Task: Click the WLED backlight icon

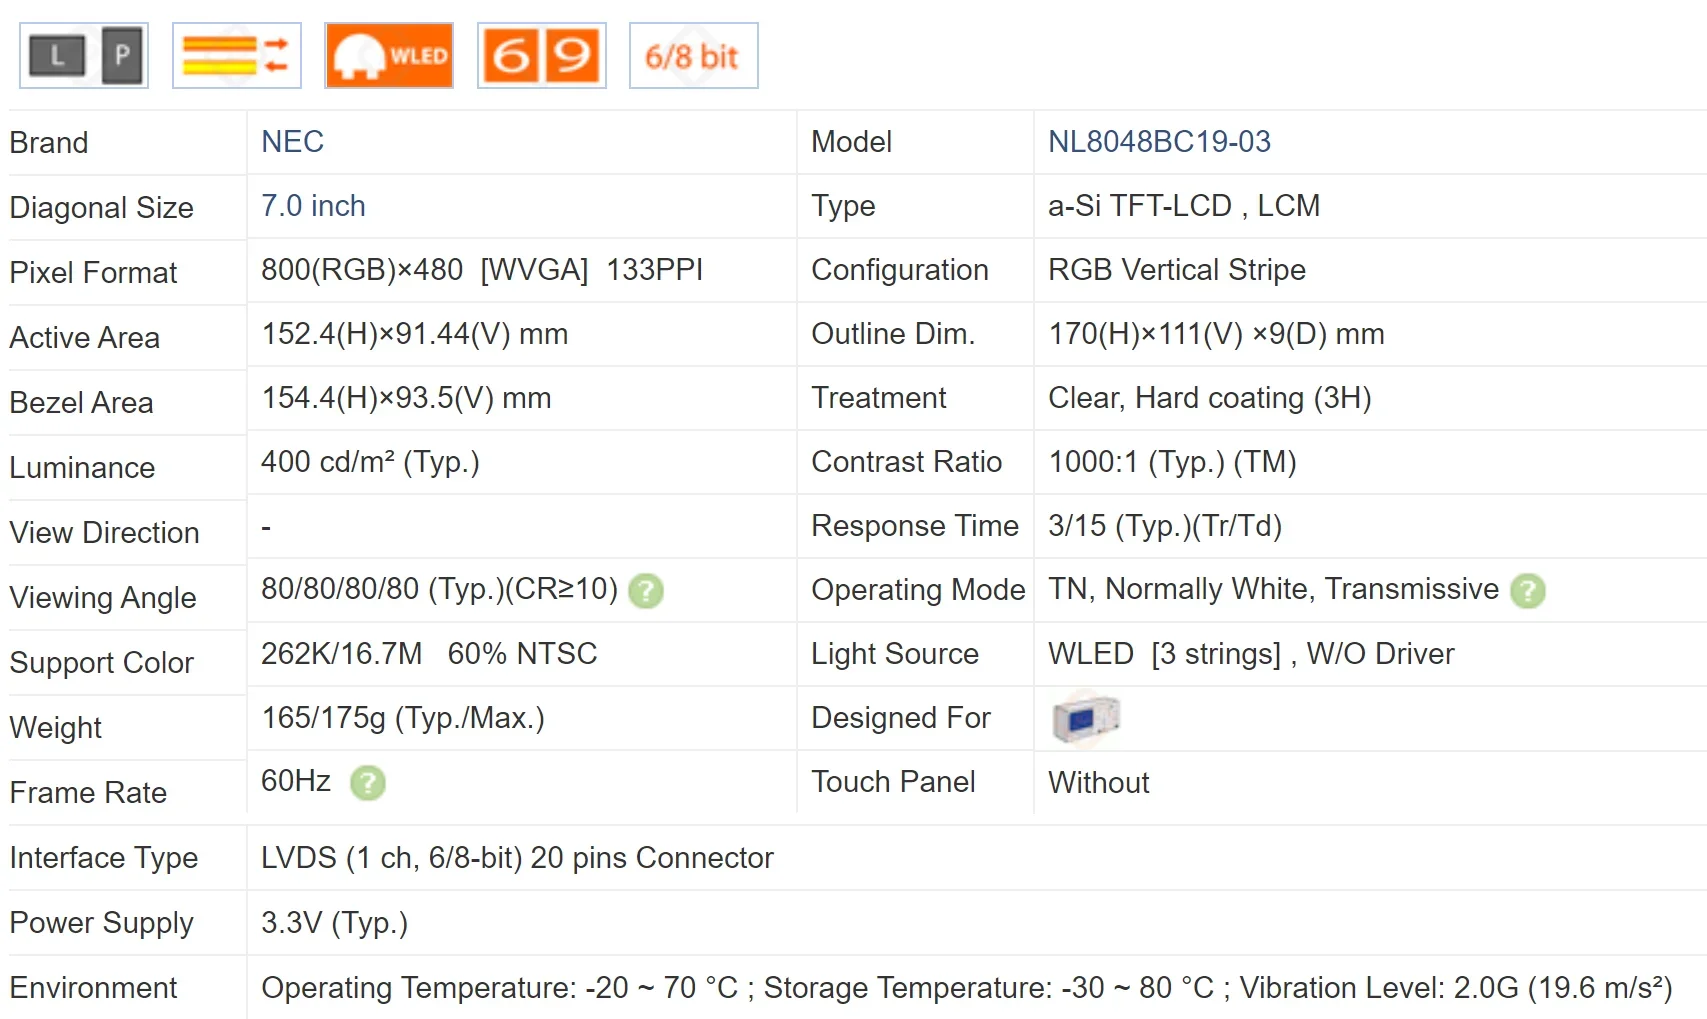Action: pyautogui.click(x=389, y=56)
